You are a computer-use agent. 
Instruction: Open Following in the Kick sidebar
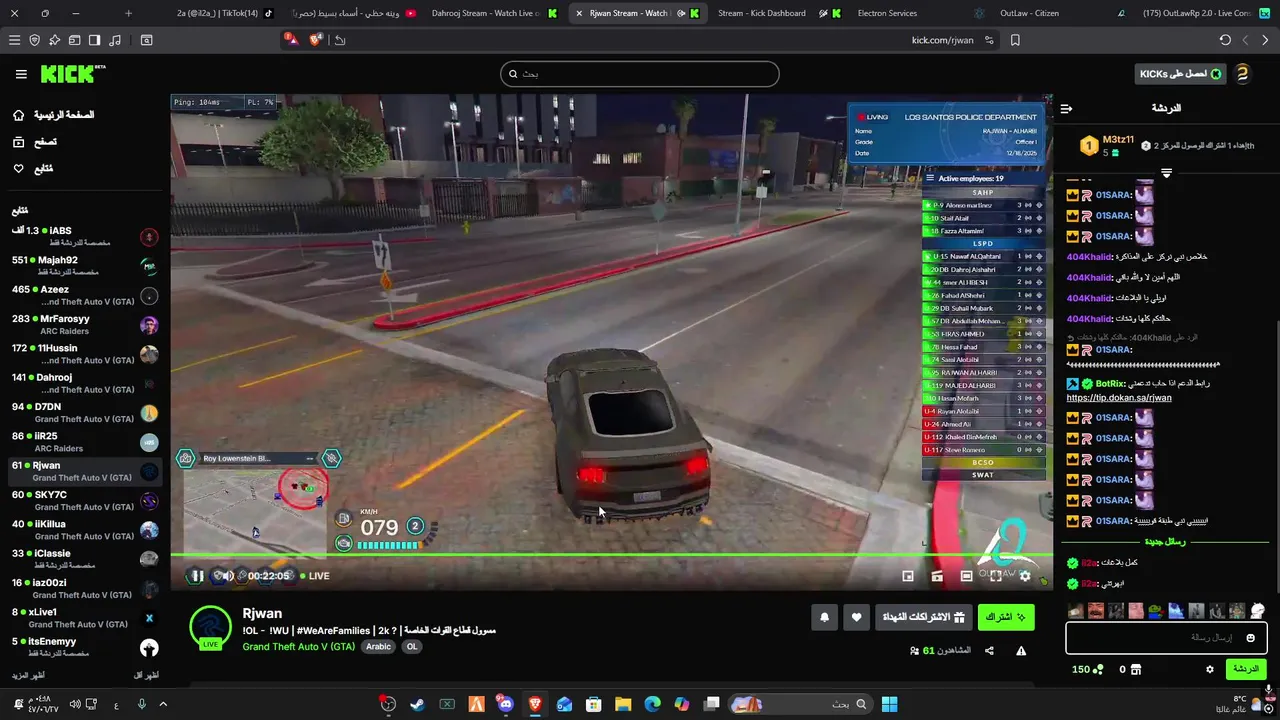point(33,169)
